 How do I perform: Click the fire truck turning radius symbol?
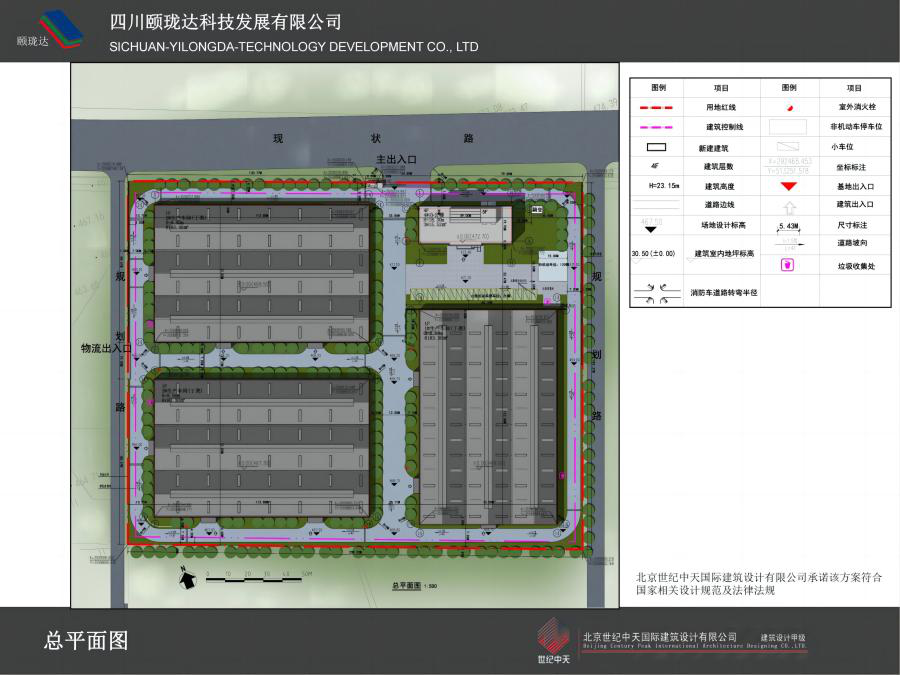coord(658,293)
